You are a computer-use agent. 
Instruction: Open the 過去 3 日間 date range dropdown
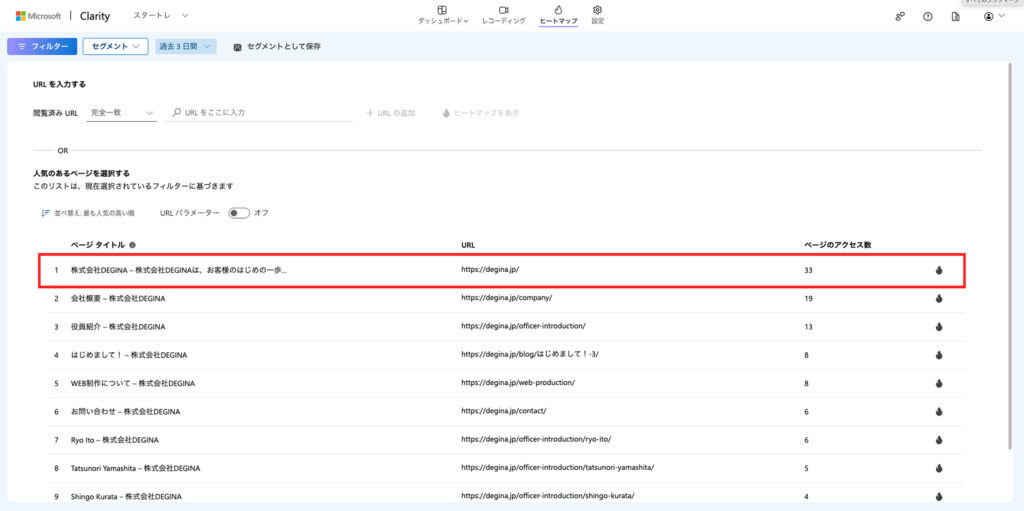click(185, 46)
